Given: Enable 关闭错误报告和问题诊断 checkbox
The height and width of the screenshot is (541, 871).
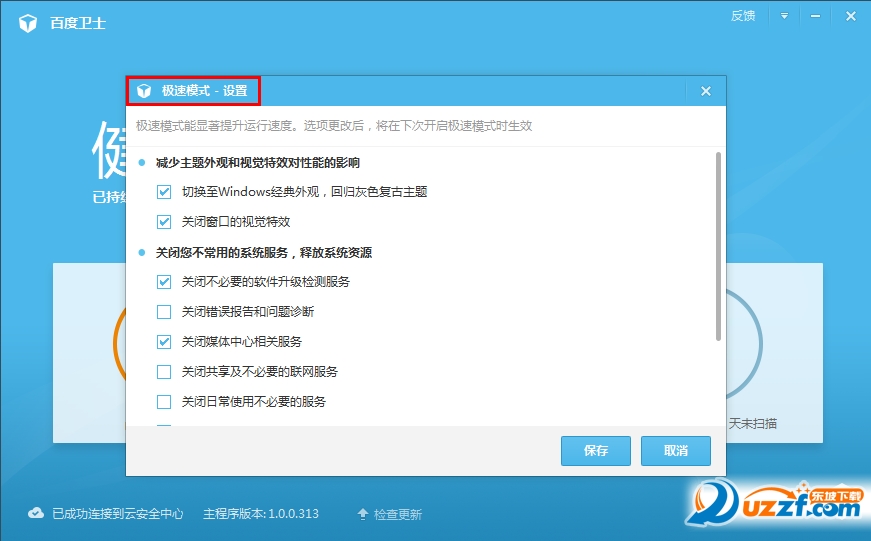Looking at the screenshot, I should click(165, 312).
